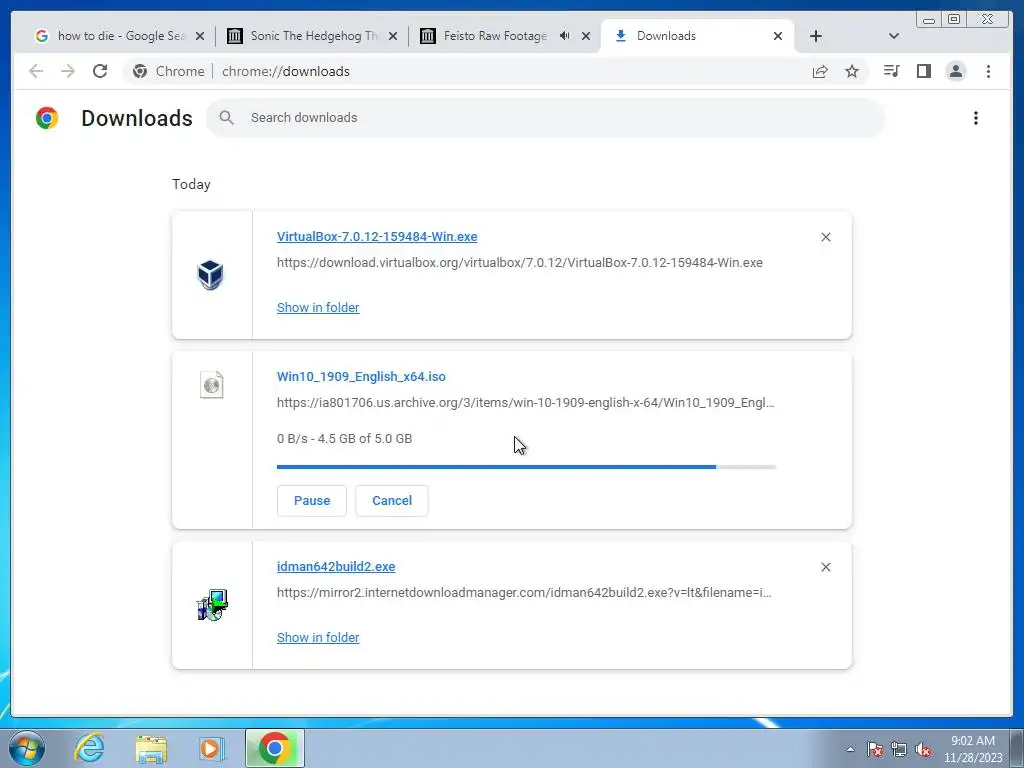
Task: Click the VirtualBox cube file icon
Action: pyautogui.click(x=211, y=275)
